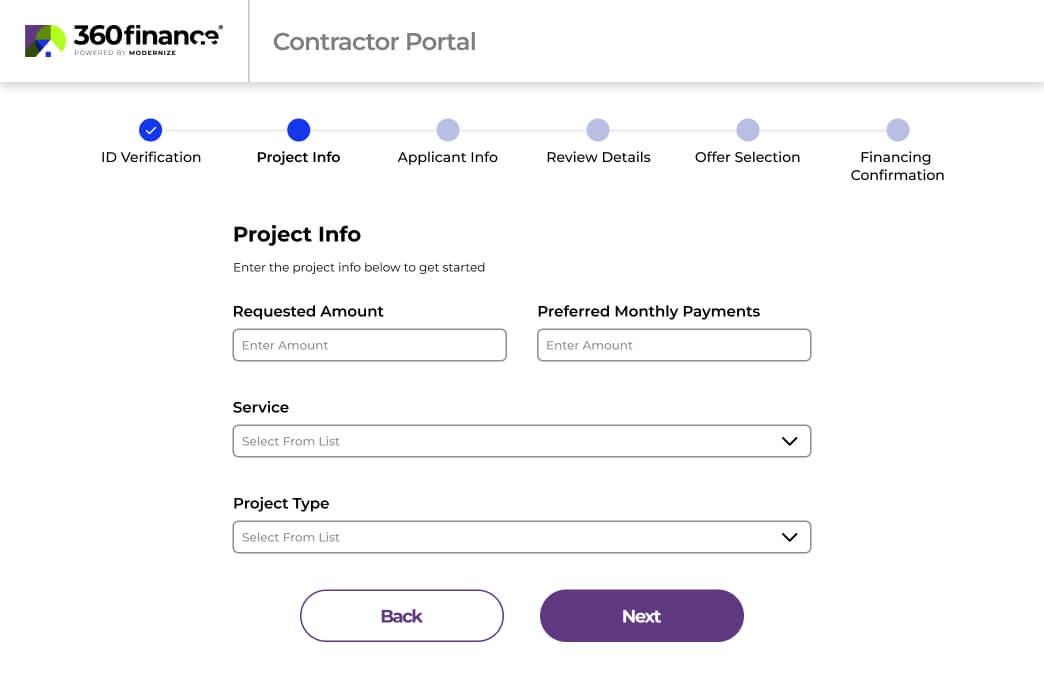
Task: Click the Project Info step circle
Action: (298, 130)
